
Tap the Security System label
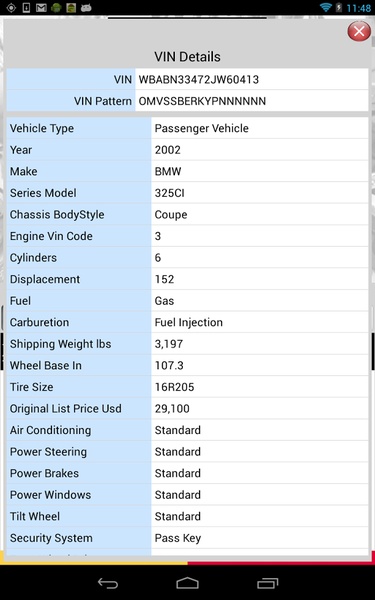pyautogui.click(x=51, y=538)
